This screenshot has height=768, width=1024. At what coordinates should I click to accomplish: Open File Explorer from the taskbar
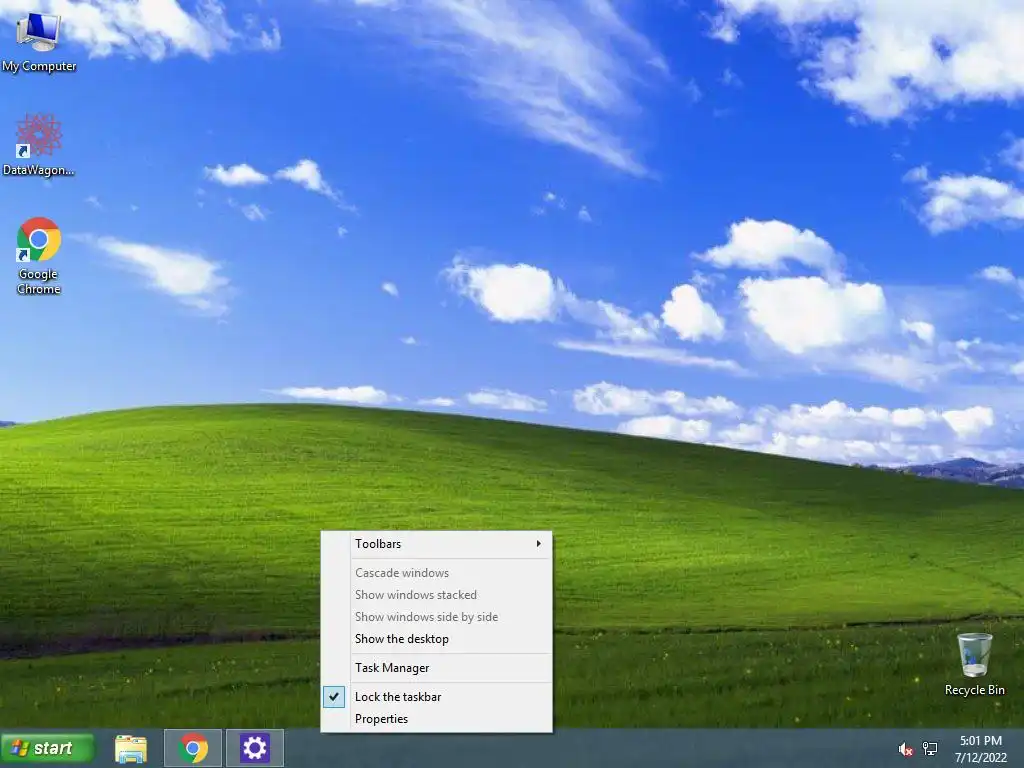click(131, 748)
